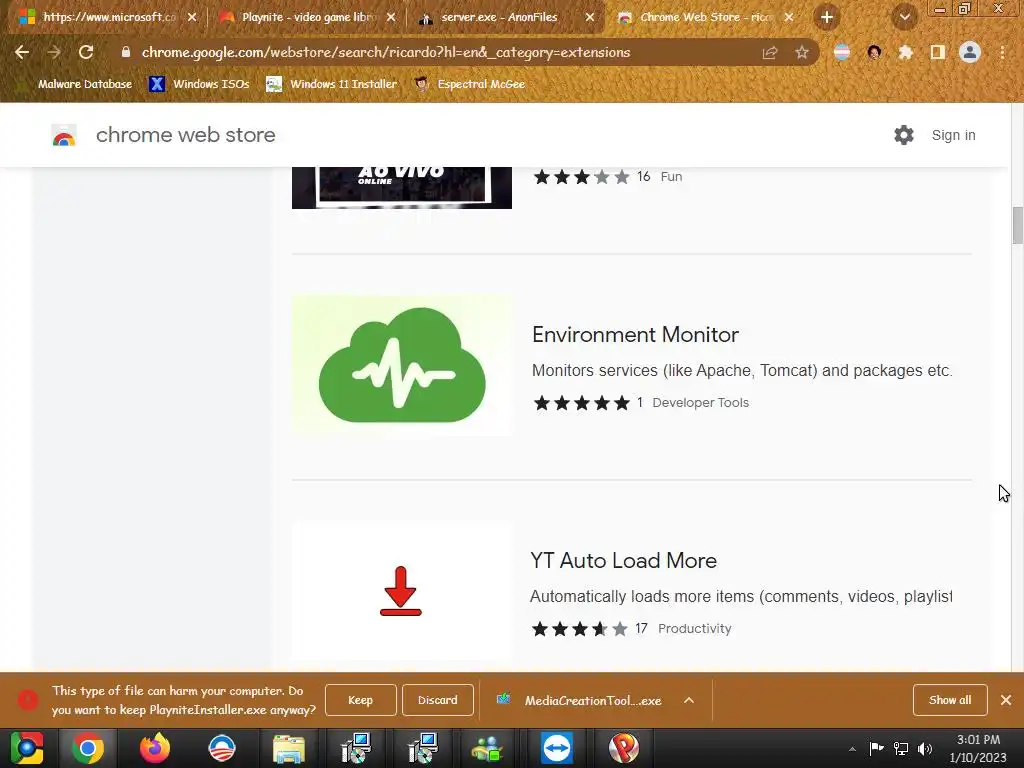
Task: Click the Chrome Web Store rainbow logo
Action: point(64,135)
